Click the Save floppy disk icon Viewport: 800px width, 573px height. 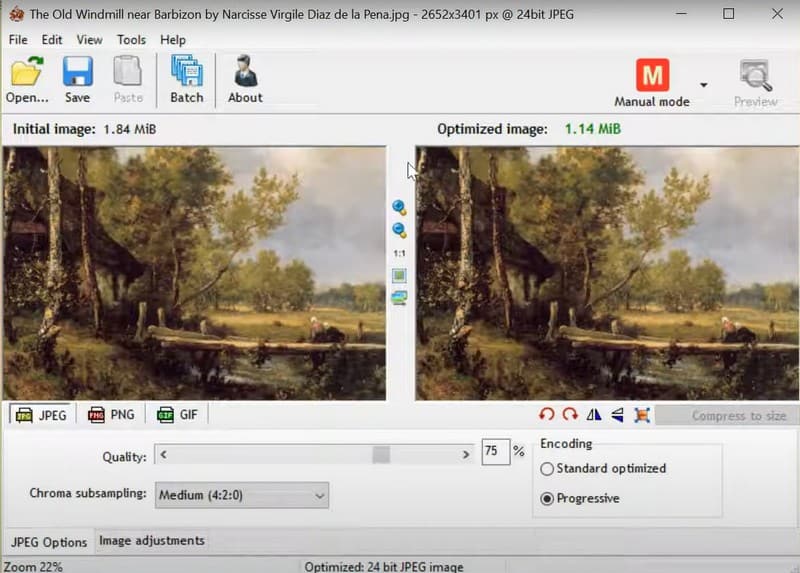pyautogui.click(x=77, y=80)
